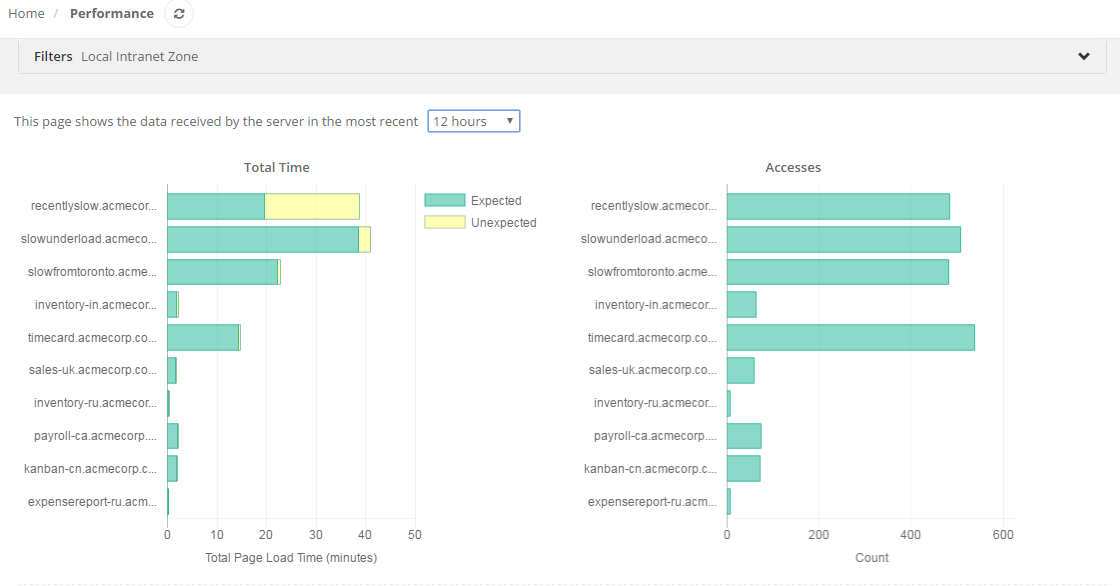Toggle the Expected legend series
This screenshot has width=1120, height=586.
(x=496, y=200)
